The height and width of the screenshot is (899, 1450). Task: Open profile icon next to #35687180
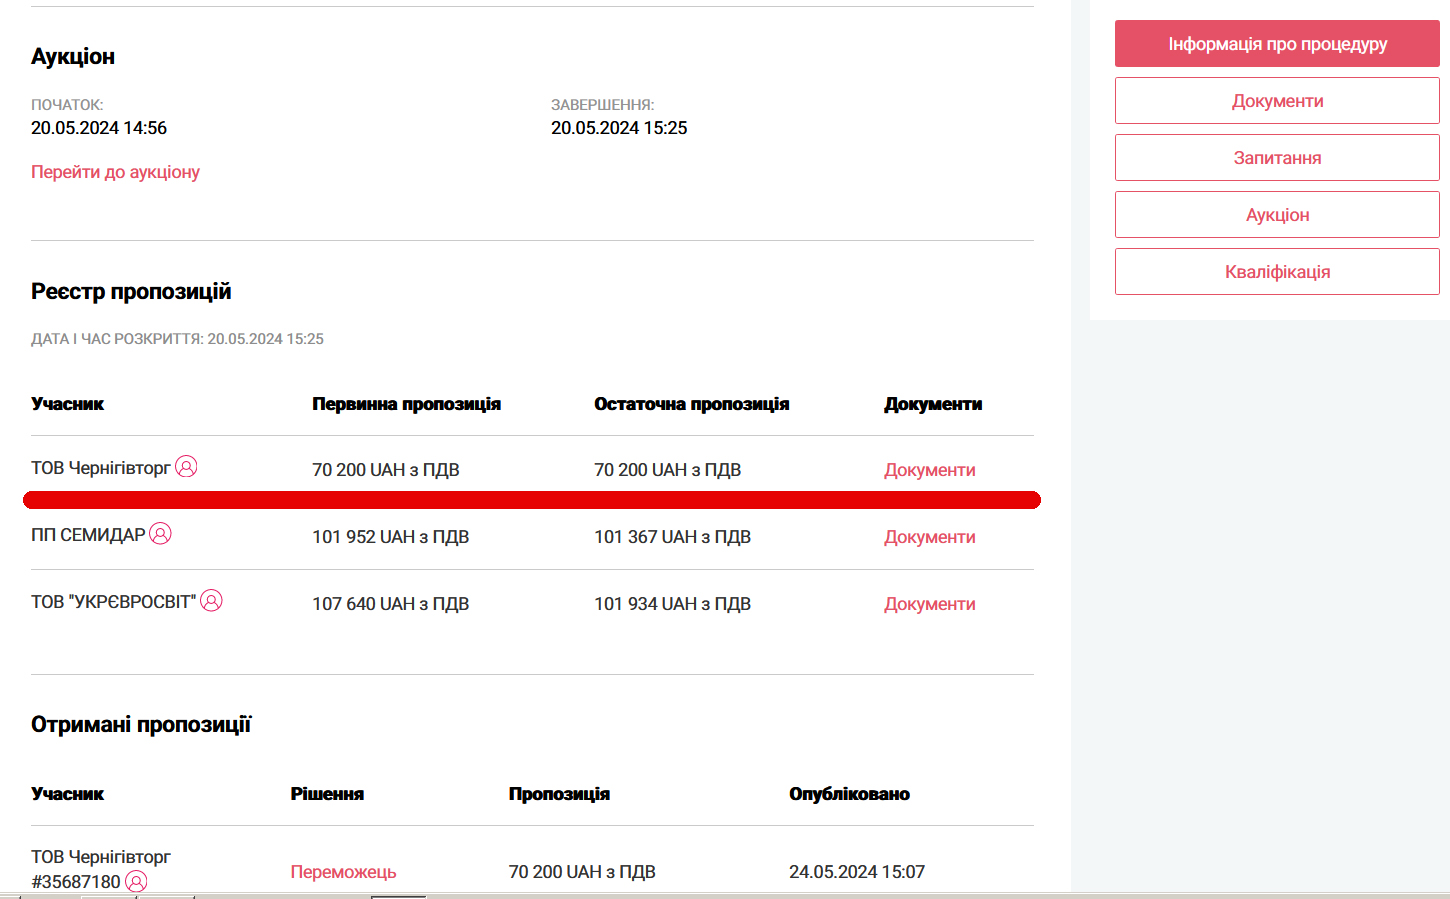click(x=136, y=881)
